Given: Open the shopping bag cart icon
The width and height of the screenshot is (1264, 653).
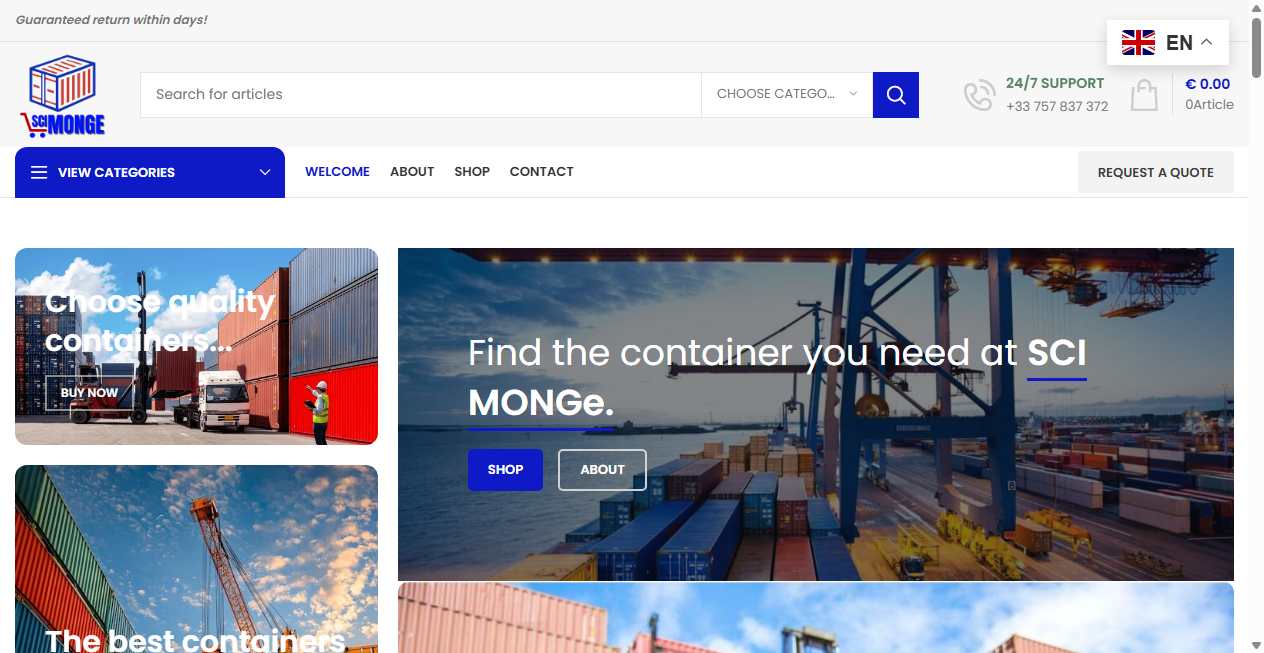Looking at the screenshot, I should point(1144,95).
